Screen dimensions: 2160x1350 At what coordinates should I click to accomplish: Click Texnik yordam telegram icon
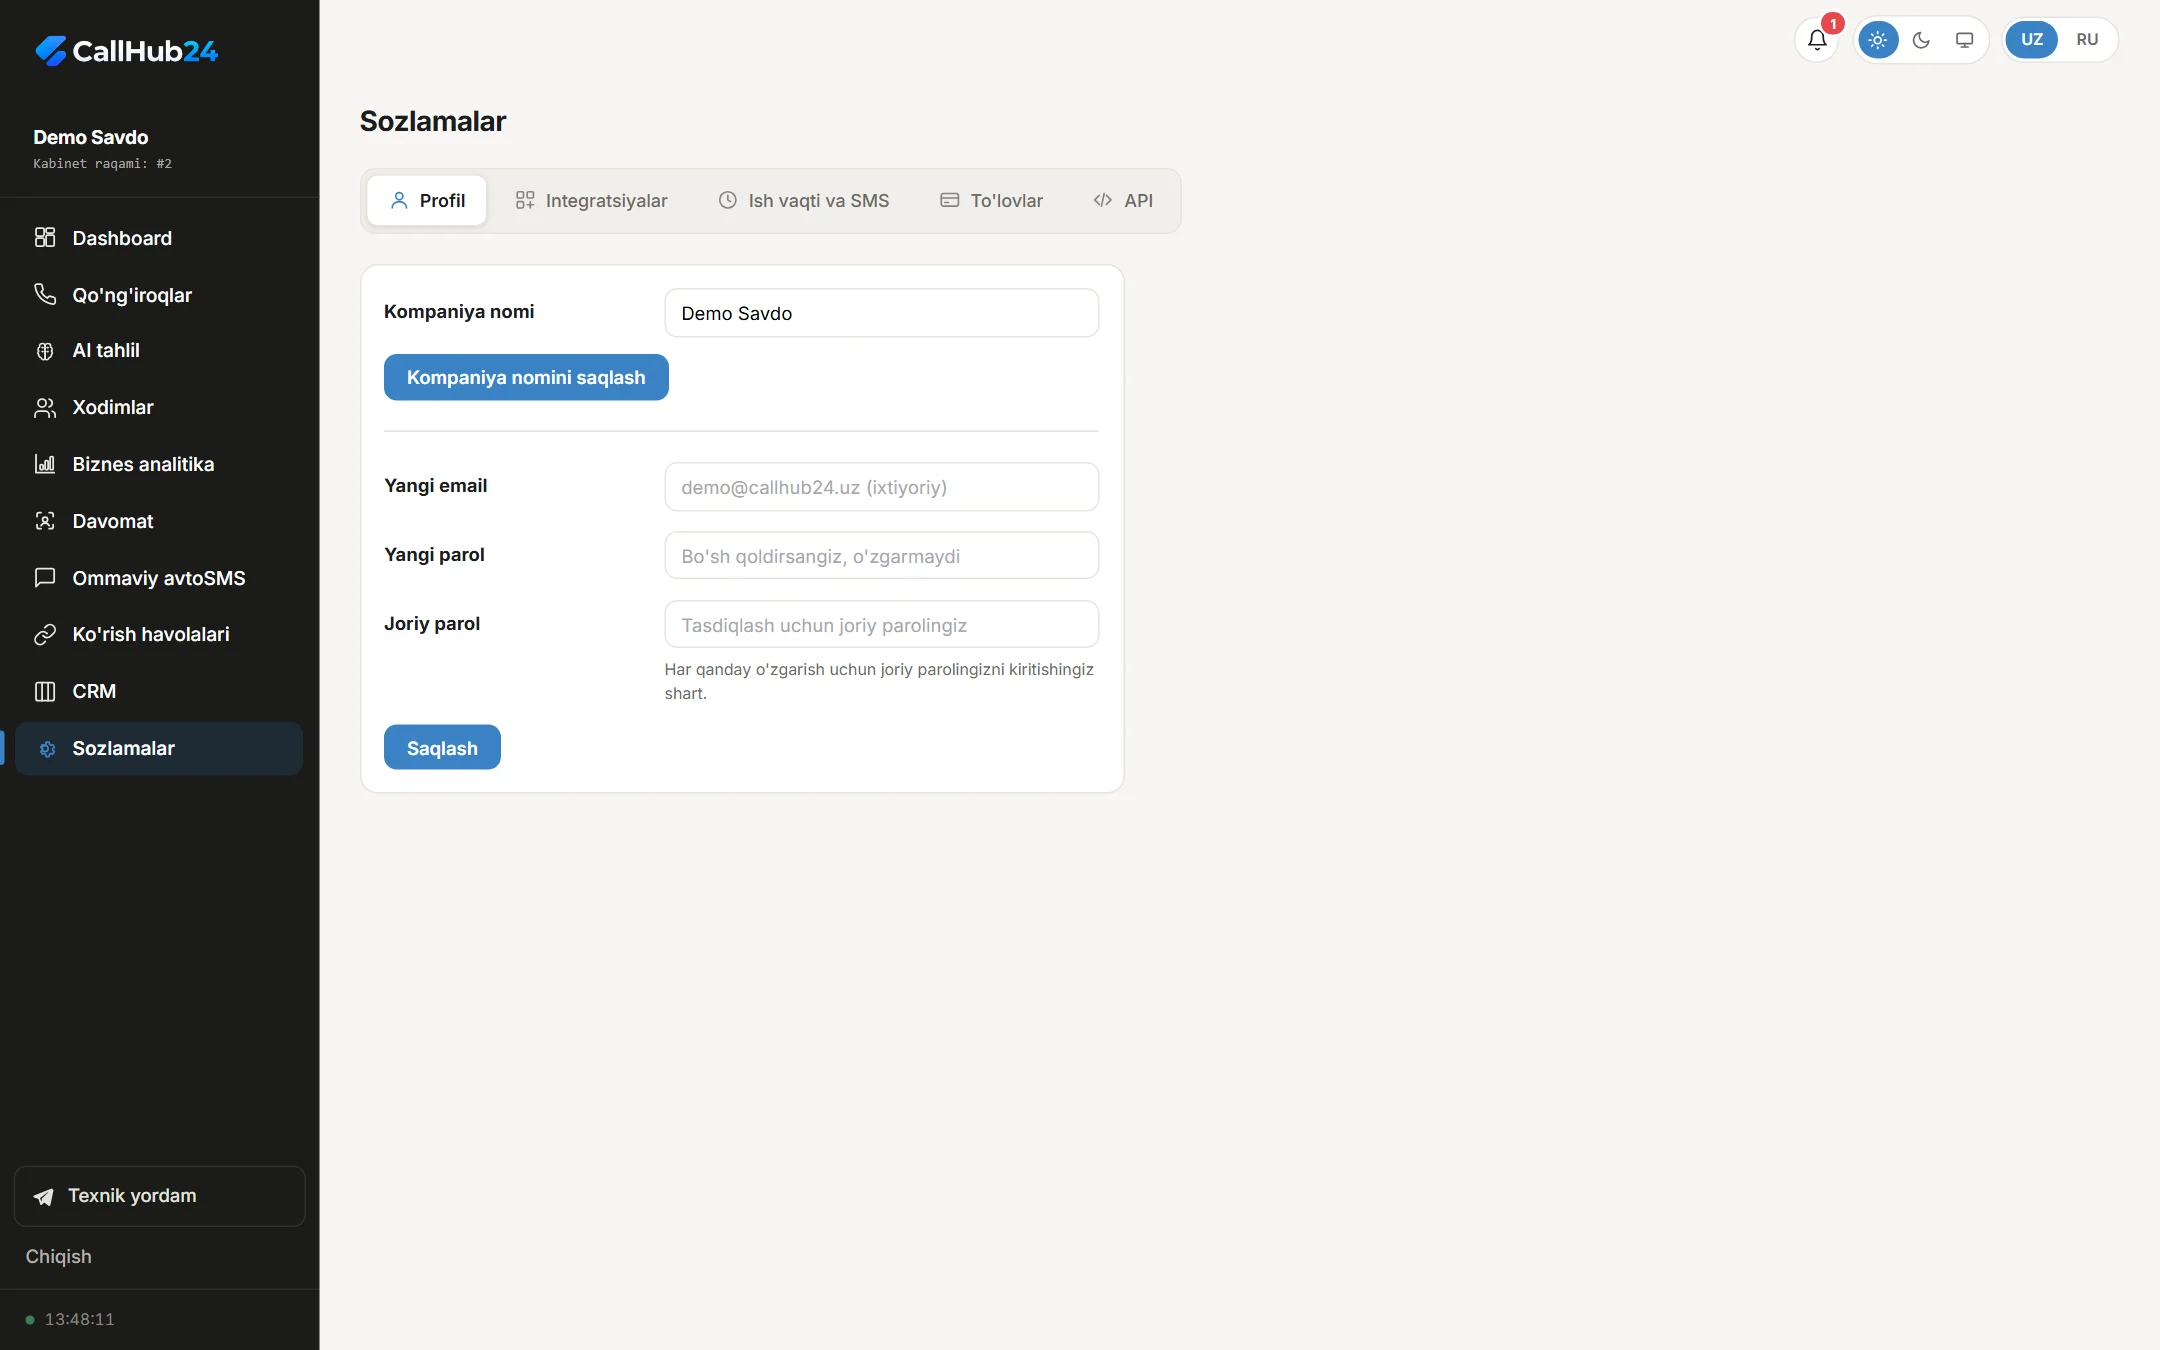[44, 1197]
